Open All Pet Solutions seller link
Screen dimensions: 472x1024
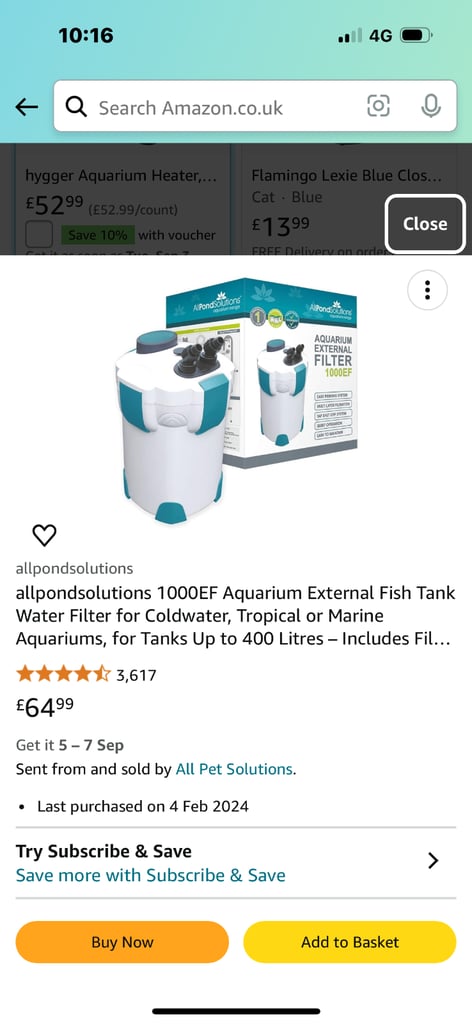(234, 769)
